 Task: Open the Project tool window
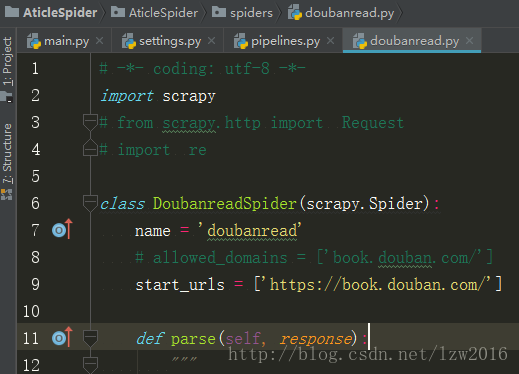[7, 68]
